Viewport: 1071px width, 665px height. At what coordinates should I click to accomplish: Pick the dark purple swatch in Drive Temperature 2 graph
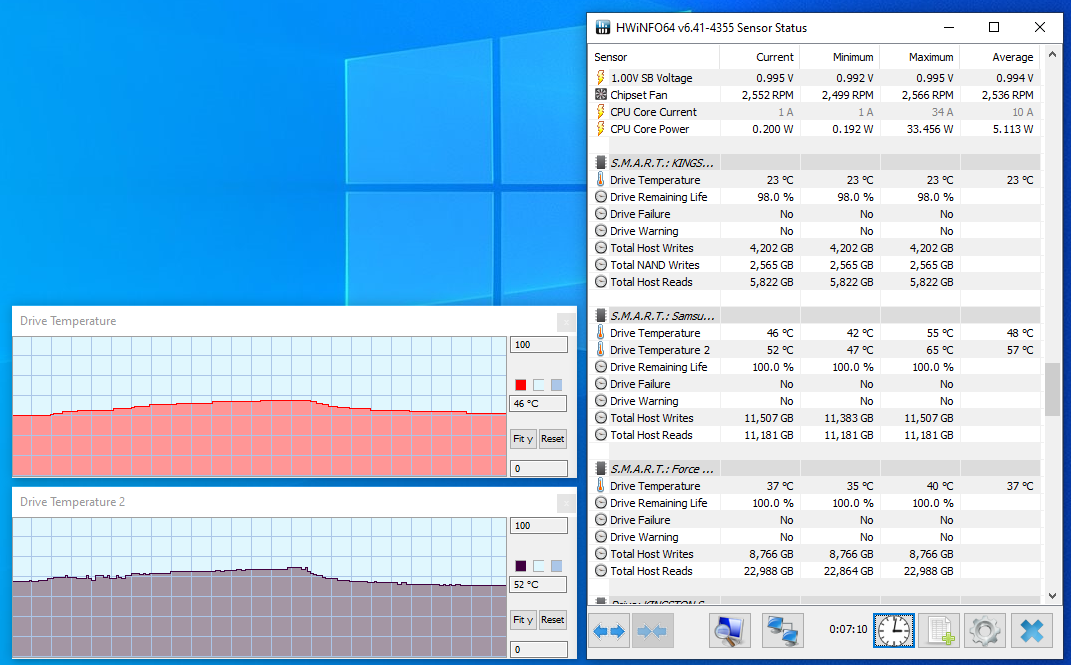pos(520,566)
